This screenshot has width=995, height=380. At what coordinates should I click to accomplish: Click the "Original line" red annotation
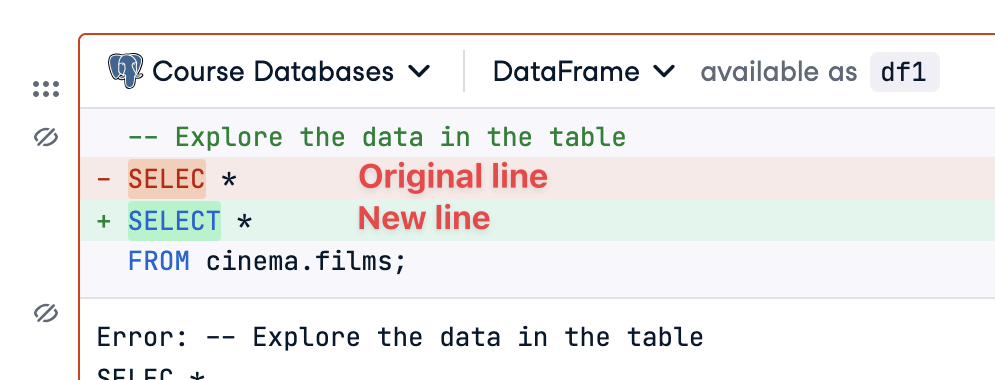pyautogui.click(x=453, y=176)
